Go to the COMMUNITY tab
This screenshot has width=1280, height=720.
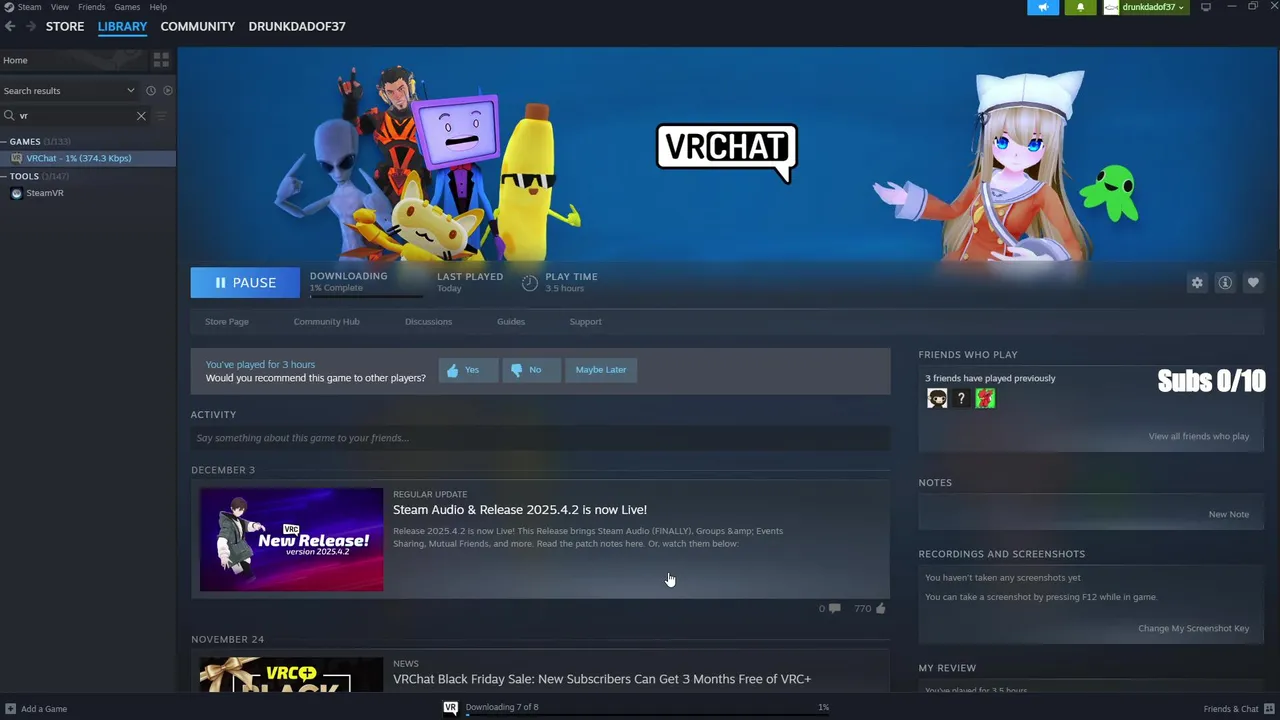[198, 26]
